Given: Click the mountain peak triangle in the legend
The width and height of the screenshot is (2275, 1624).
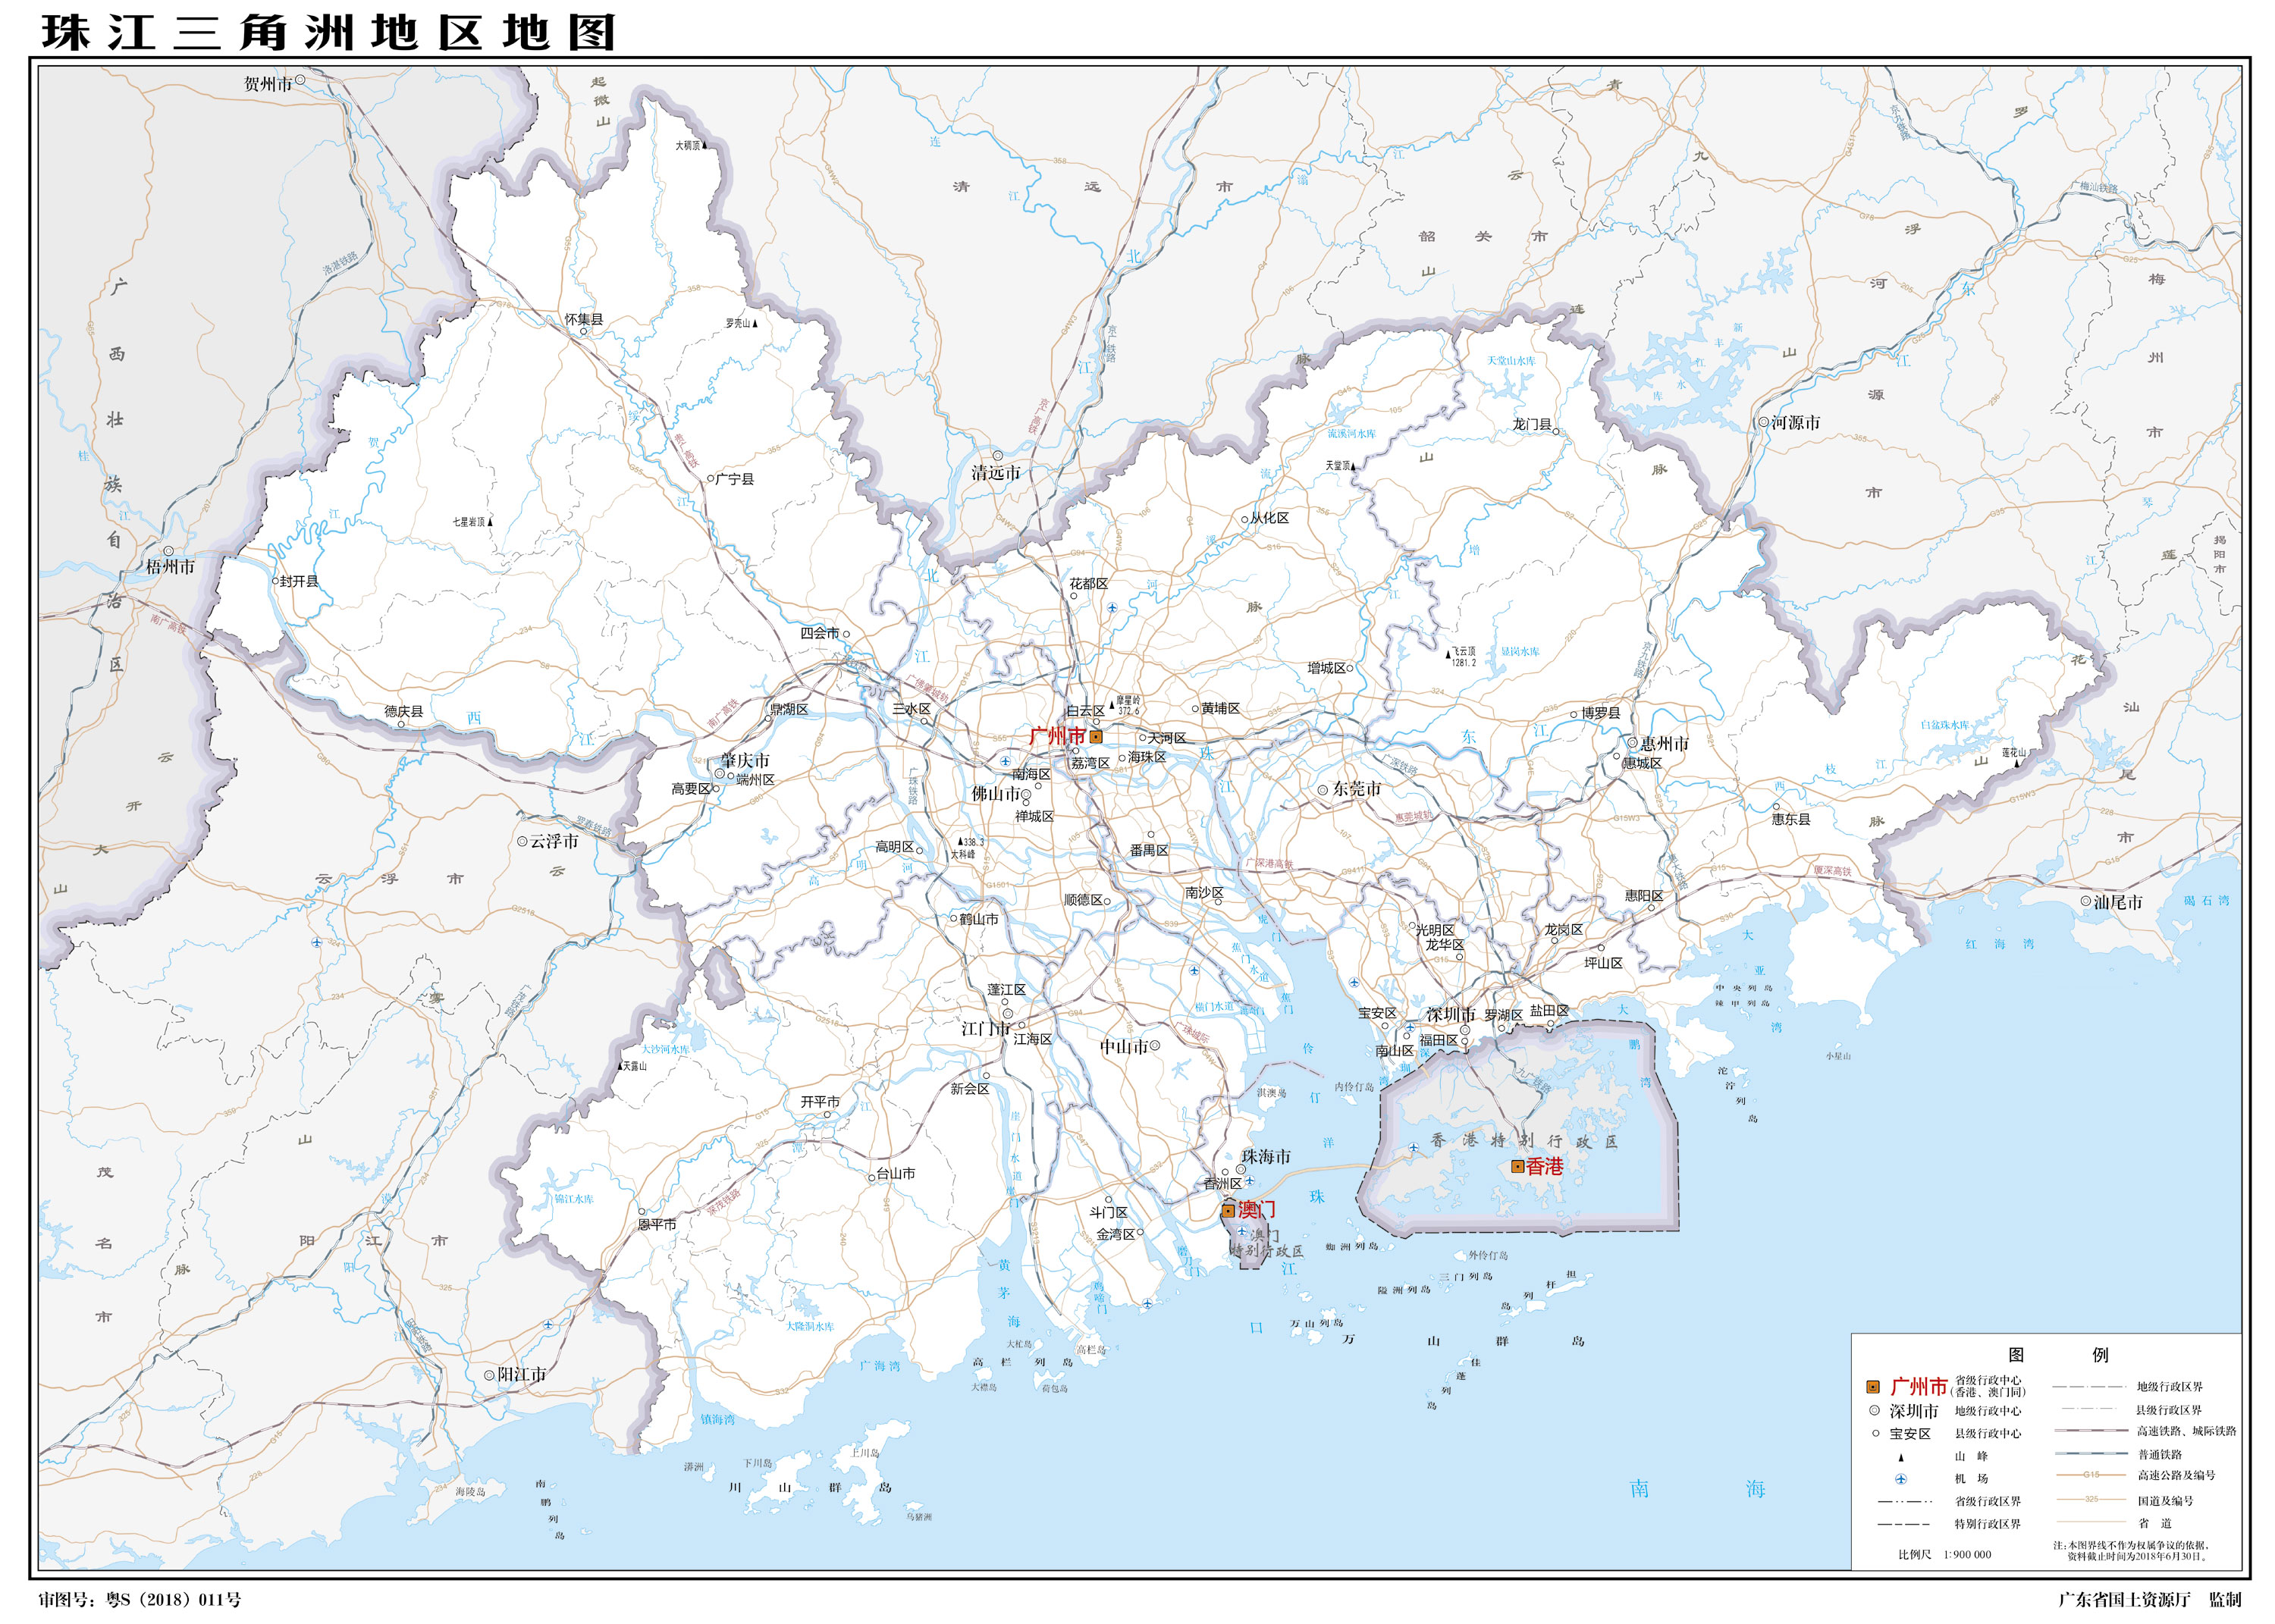Looking at the screenshot, I should coord(1900,1457).
